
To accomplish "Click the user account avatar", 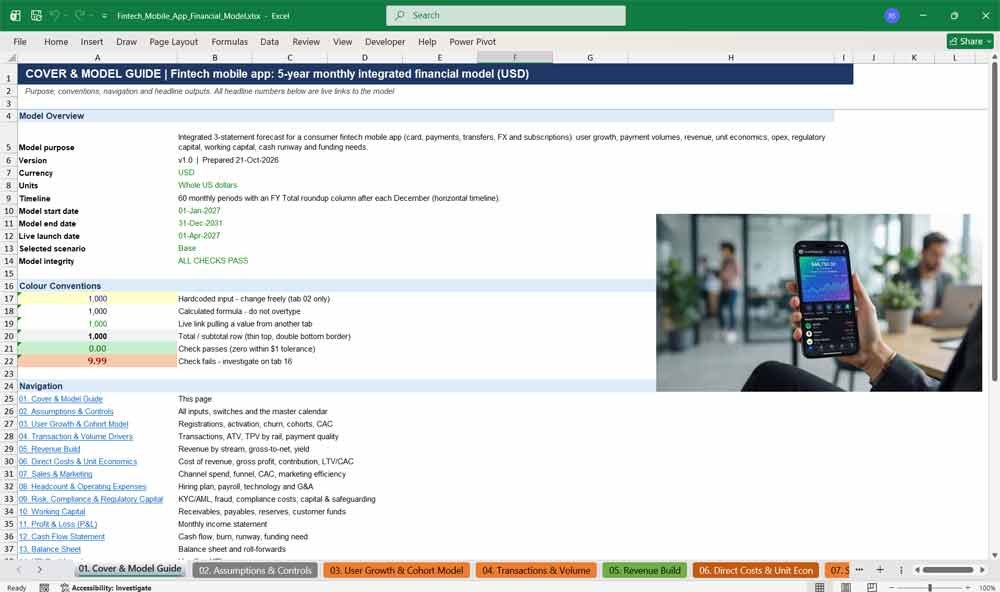I will pyautogui.click(x=892, y=15).
